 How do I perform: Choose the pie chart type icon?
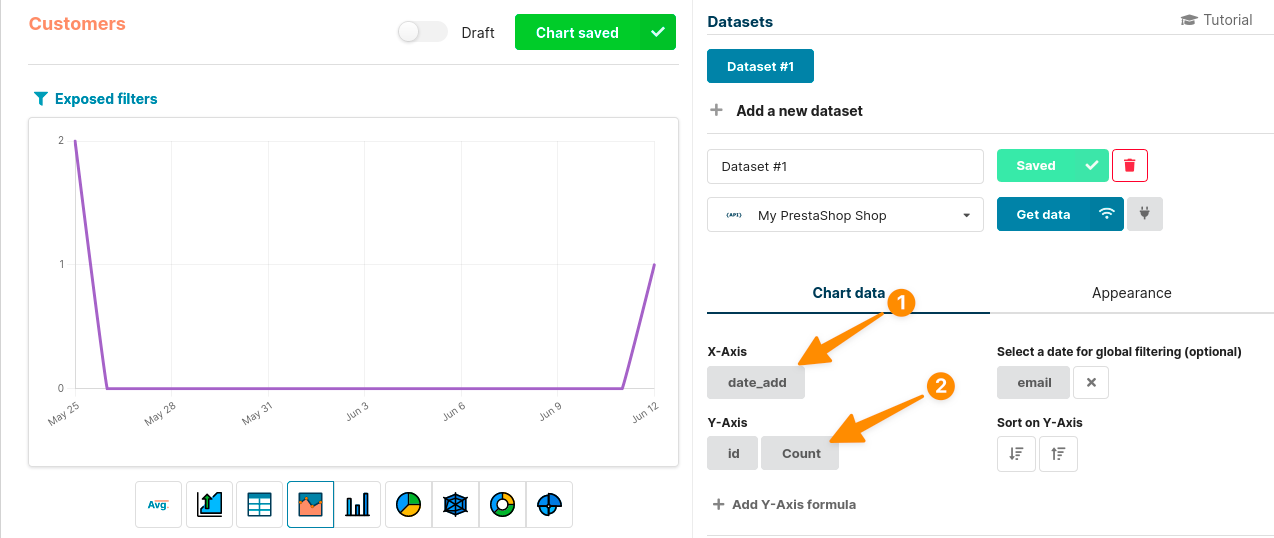408,505
